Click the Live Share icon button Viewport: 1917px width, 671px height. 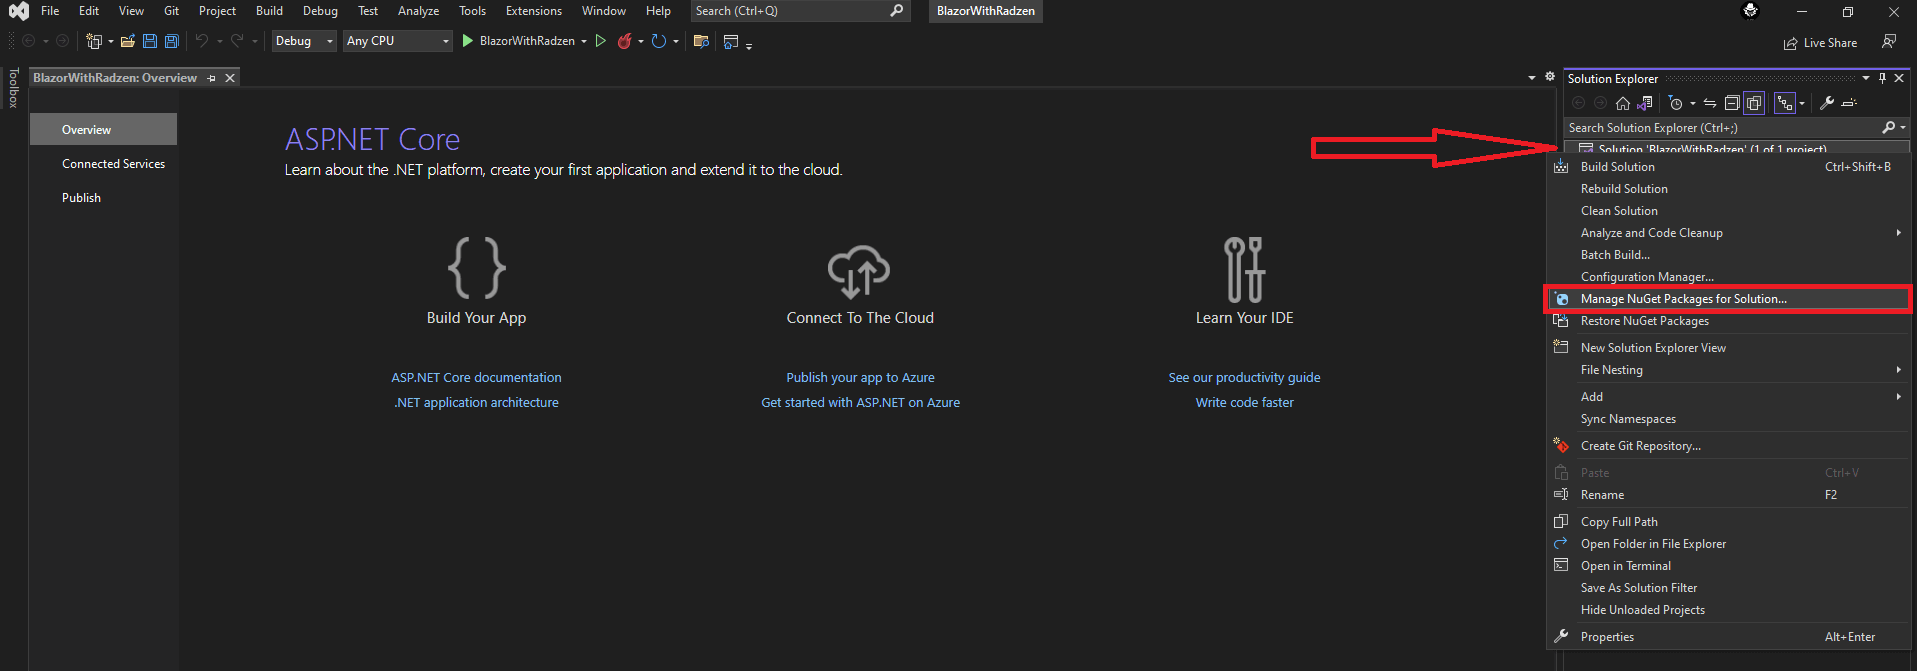click(x=1820, y=43)
